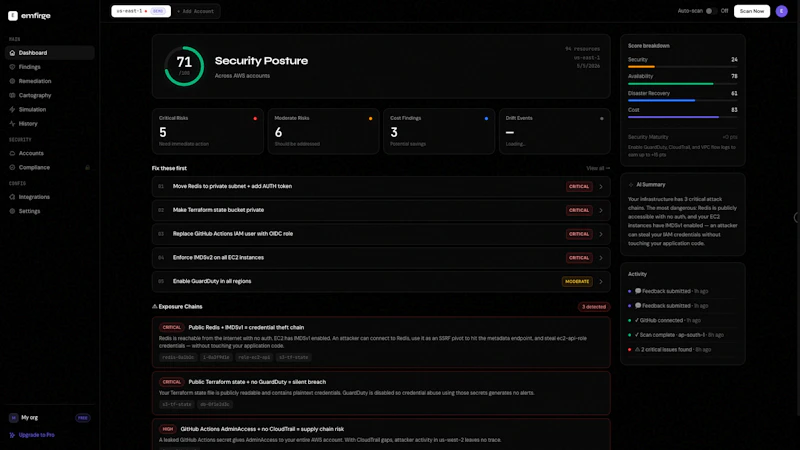Toggle the Auto-scan switch
The image size is (800, 450).
click(x=711, y=11)
